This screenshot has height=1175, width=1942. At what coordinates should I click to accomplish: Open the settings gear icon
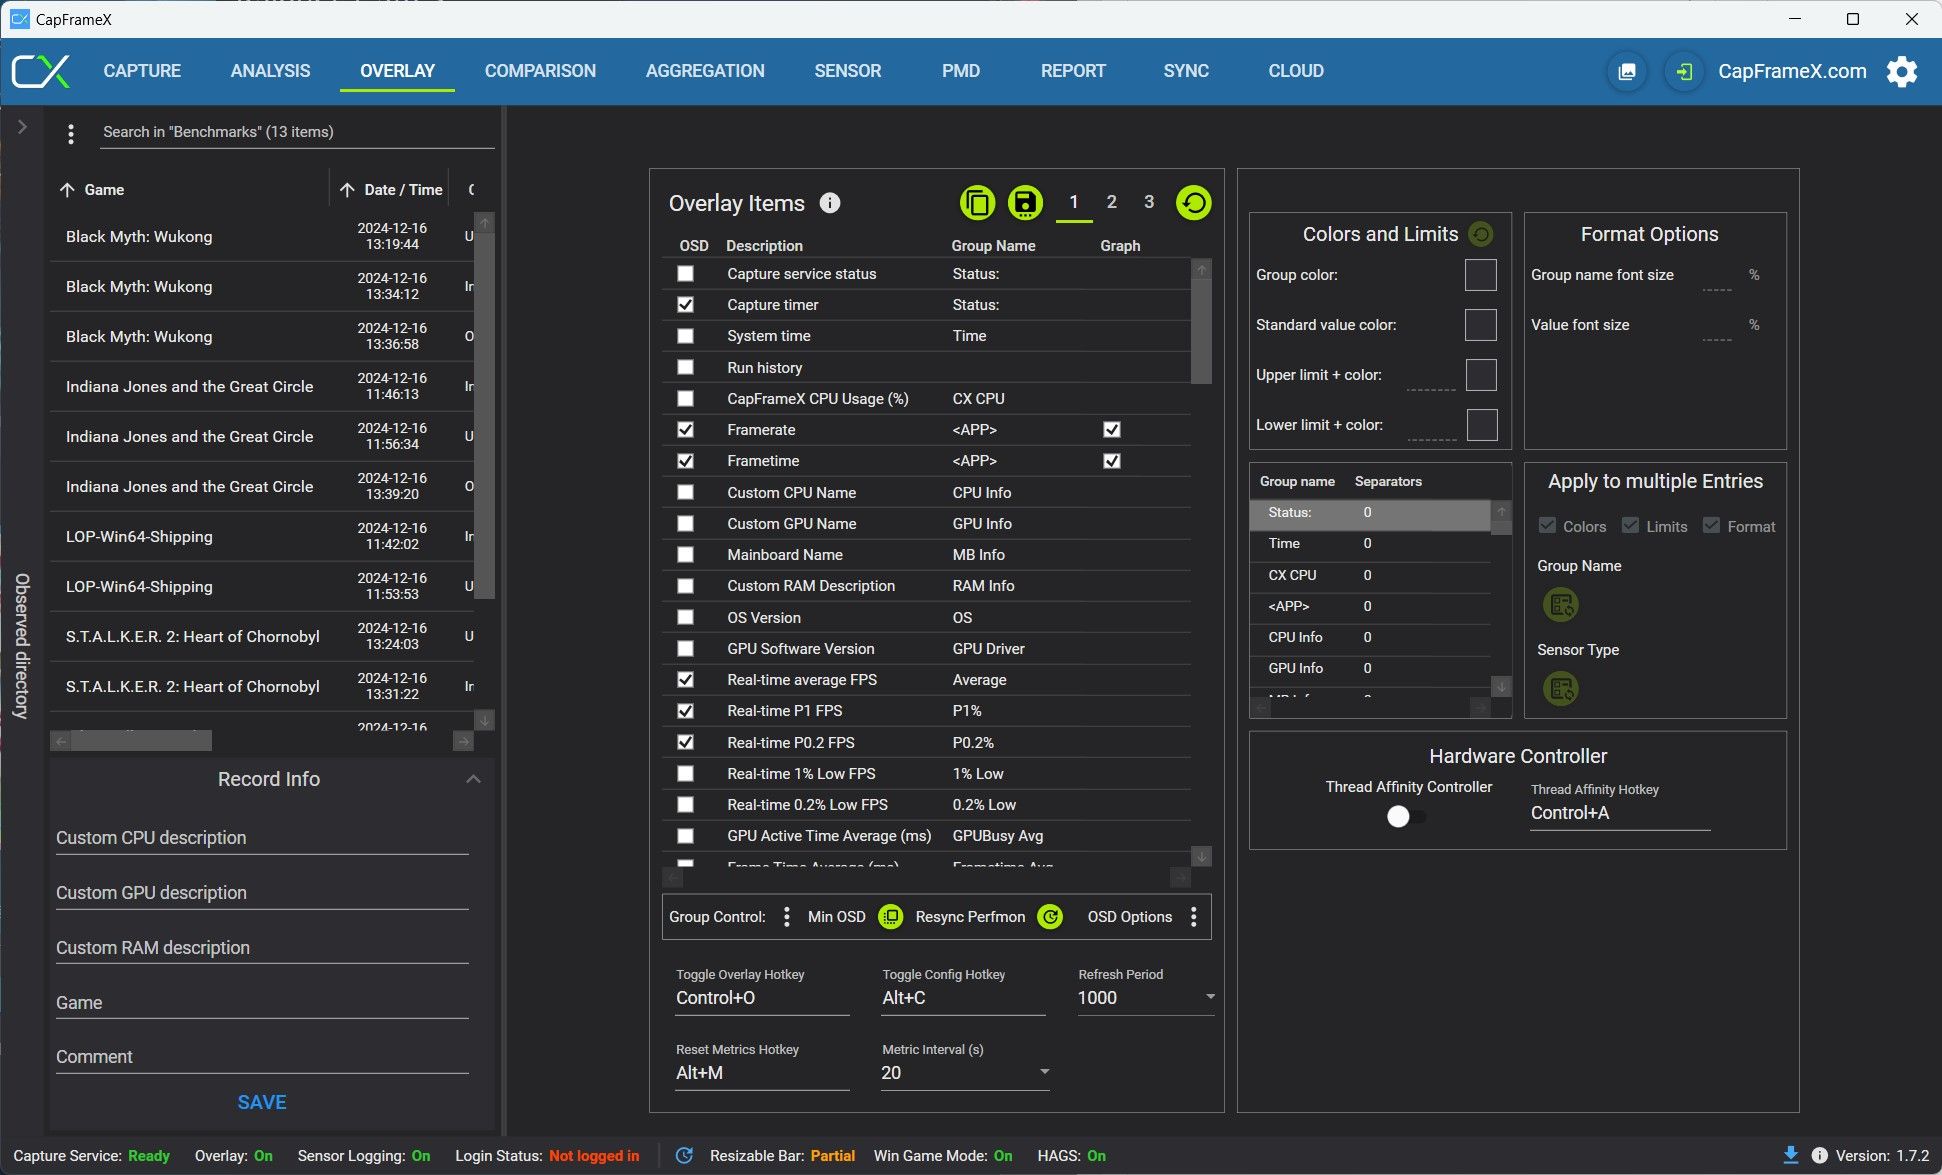tap(1902, 71)
